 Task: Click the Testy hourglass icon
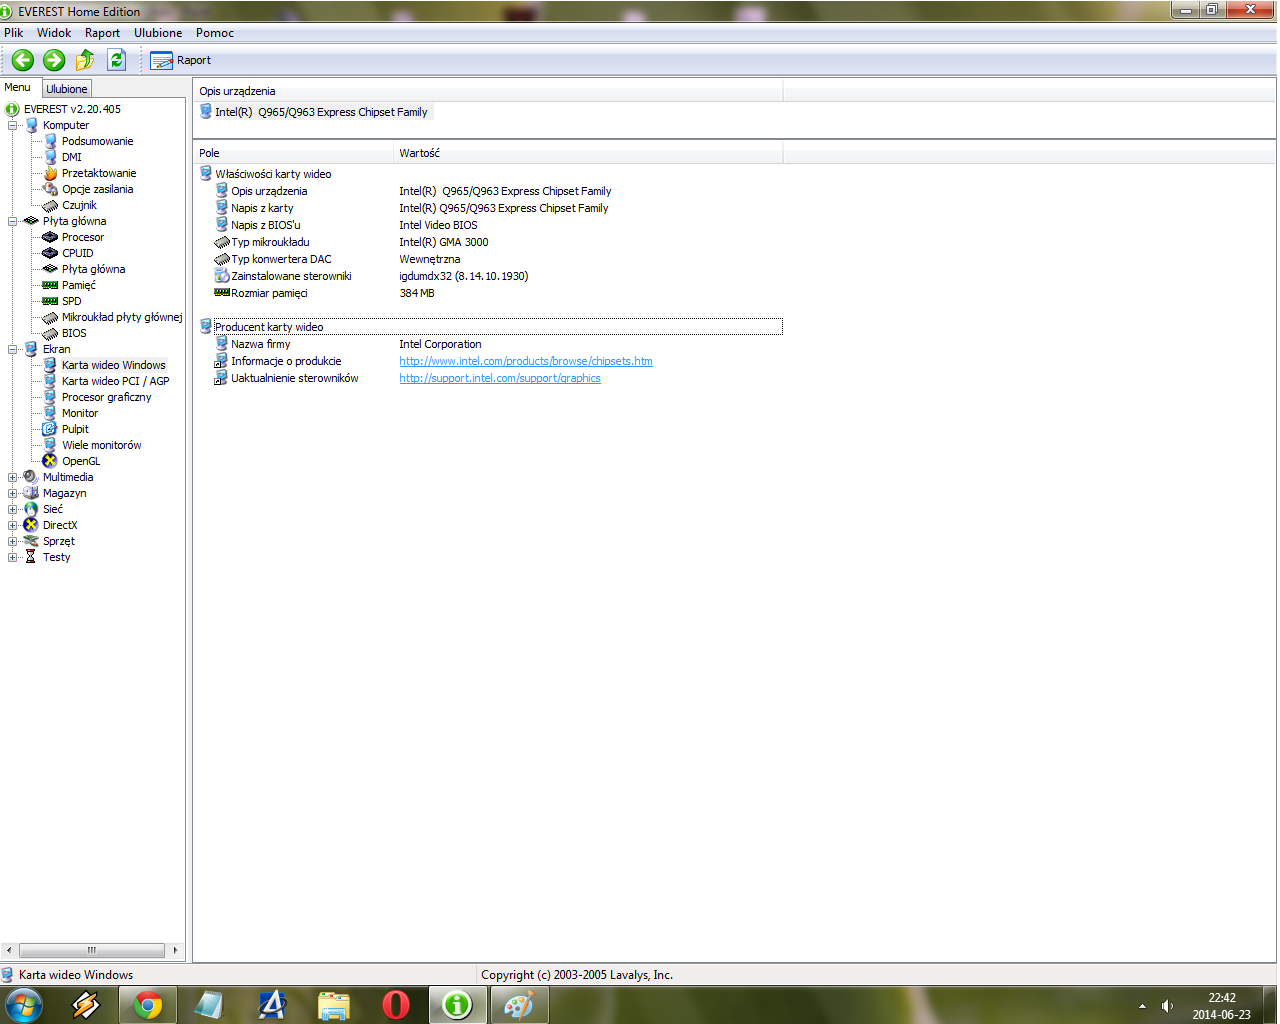31,557
